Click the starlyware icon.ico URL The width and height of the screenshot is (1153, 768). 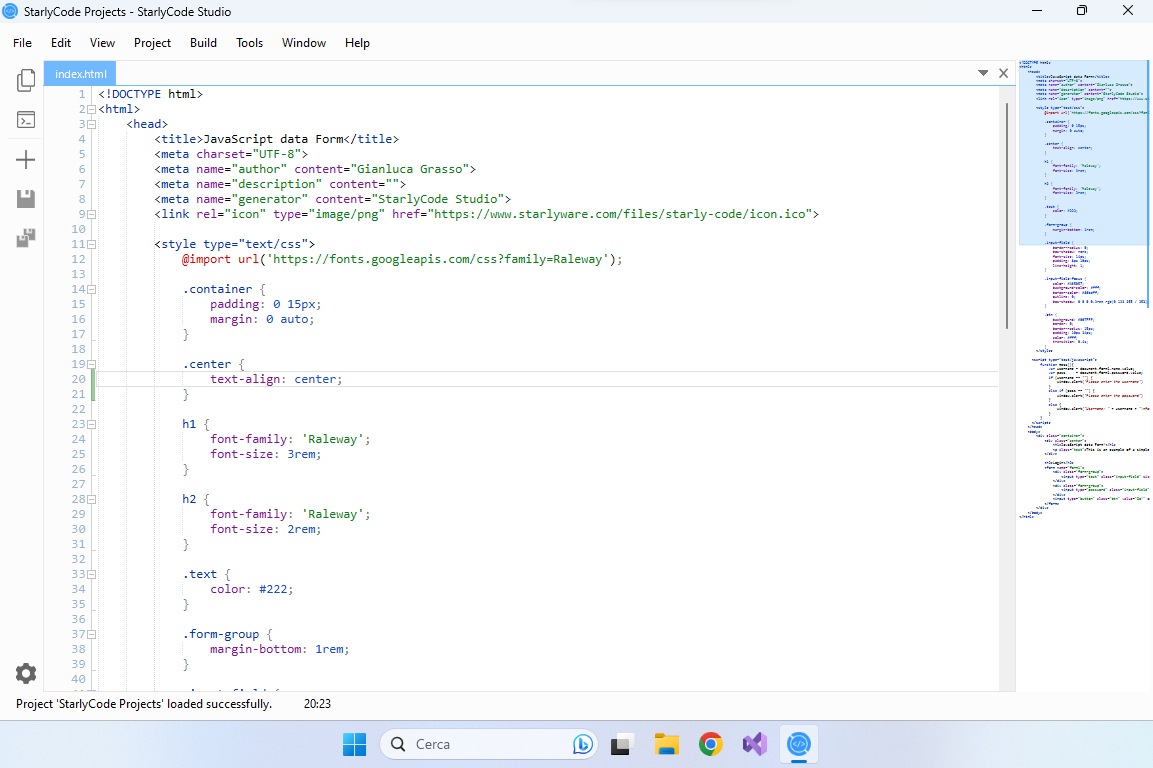622,214
